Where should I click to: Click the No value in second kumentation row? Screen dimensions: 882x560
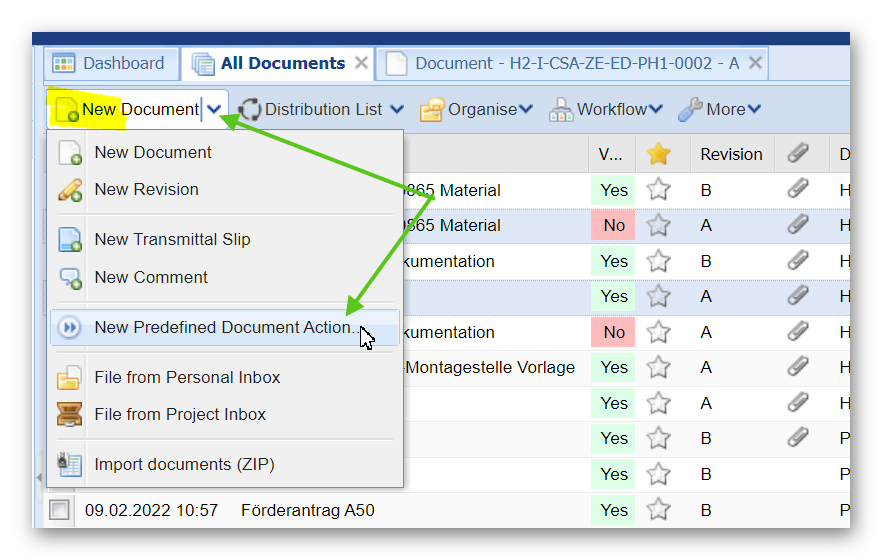point(613,332)
